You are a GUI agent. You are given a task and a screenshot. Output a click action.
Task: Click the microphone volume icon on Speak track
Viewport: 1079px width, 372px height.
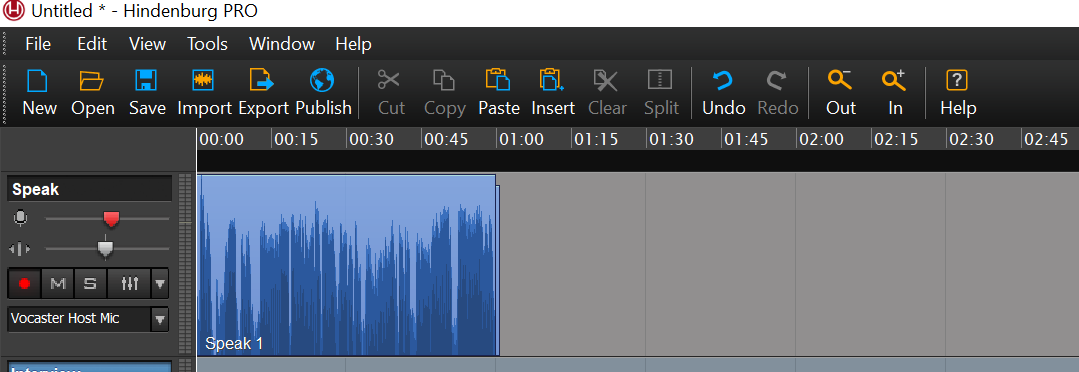tap(21, 219)
